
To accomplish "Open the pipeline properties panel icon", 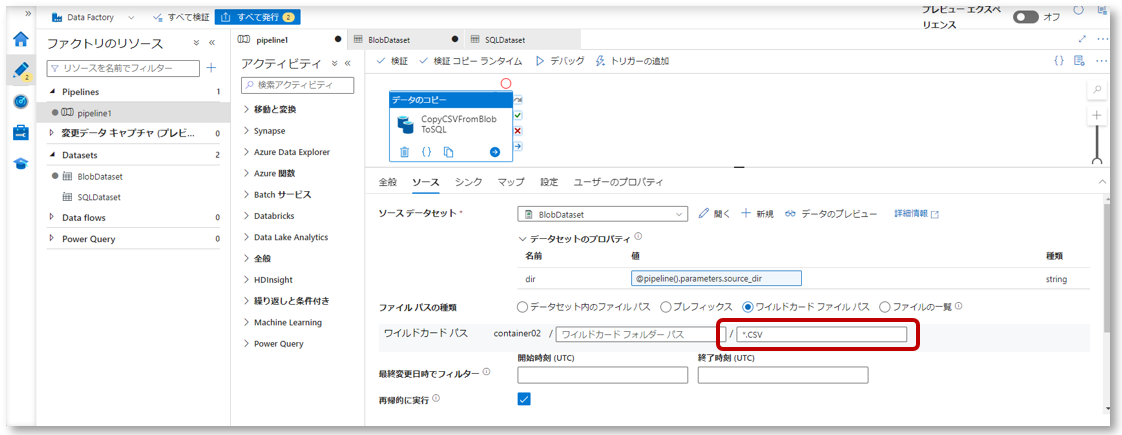I will [1080, 61].
